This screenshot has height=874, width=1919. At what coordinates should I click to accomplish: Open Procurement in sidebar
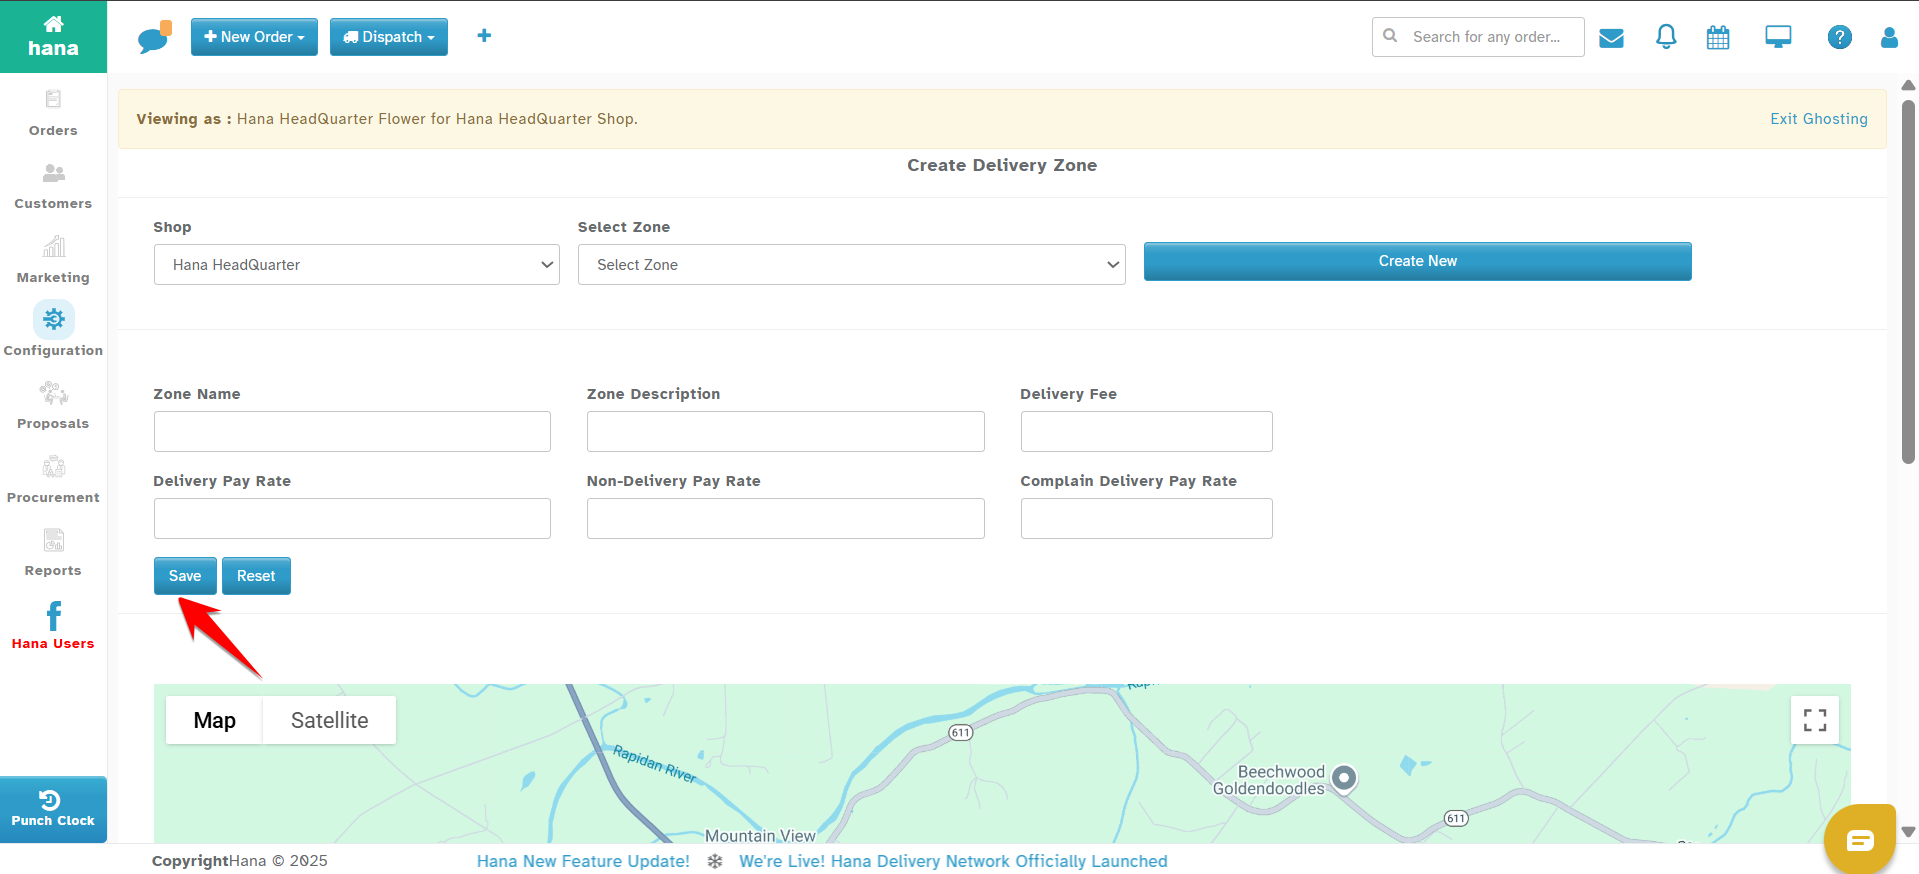click(53, 480)
